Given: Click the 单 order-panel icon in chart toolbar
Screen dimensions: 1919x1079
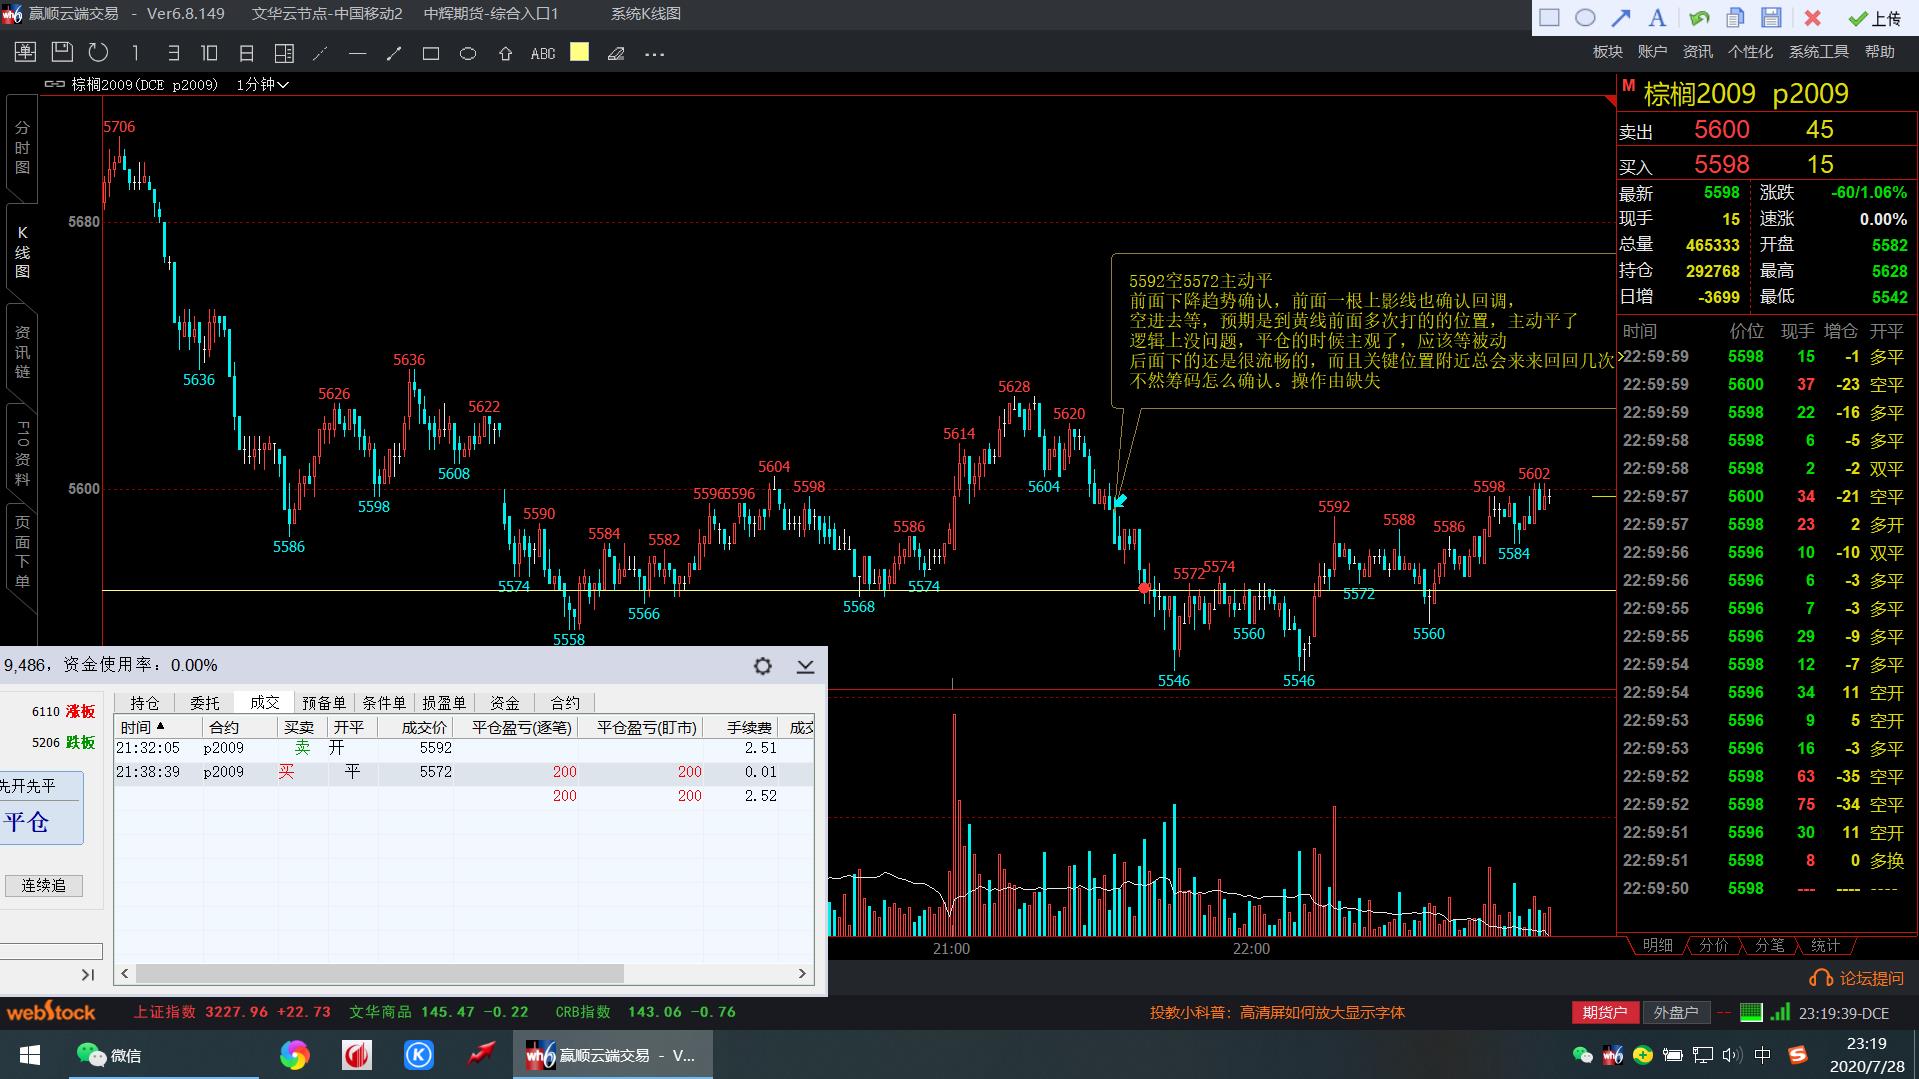Looking at the screenshot, I should 25,53.
